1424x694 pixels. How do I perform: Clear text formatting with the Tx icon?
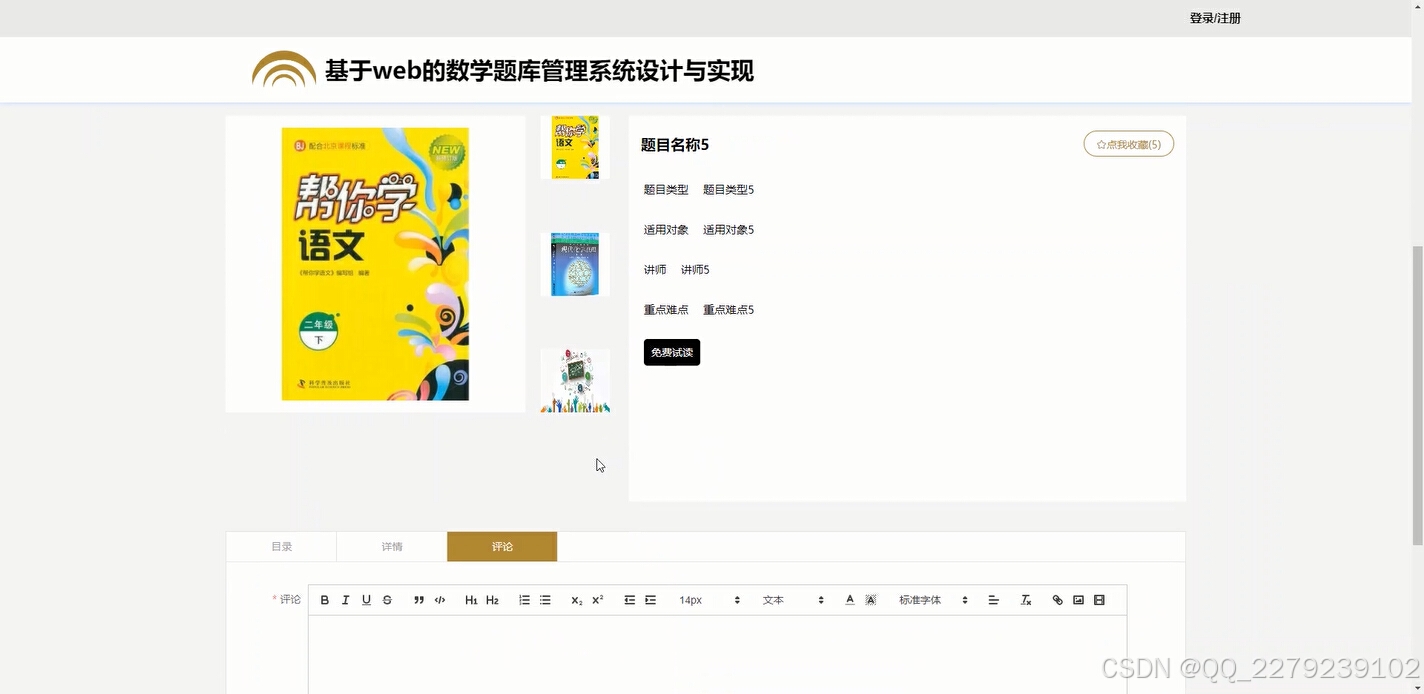point(1025,599)
